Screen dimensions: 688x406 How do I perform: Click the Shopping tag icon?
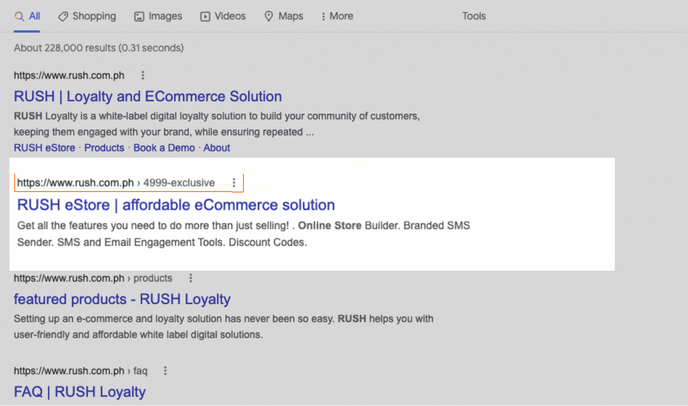click(x=63, y=17)
